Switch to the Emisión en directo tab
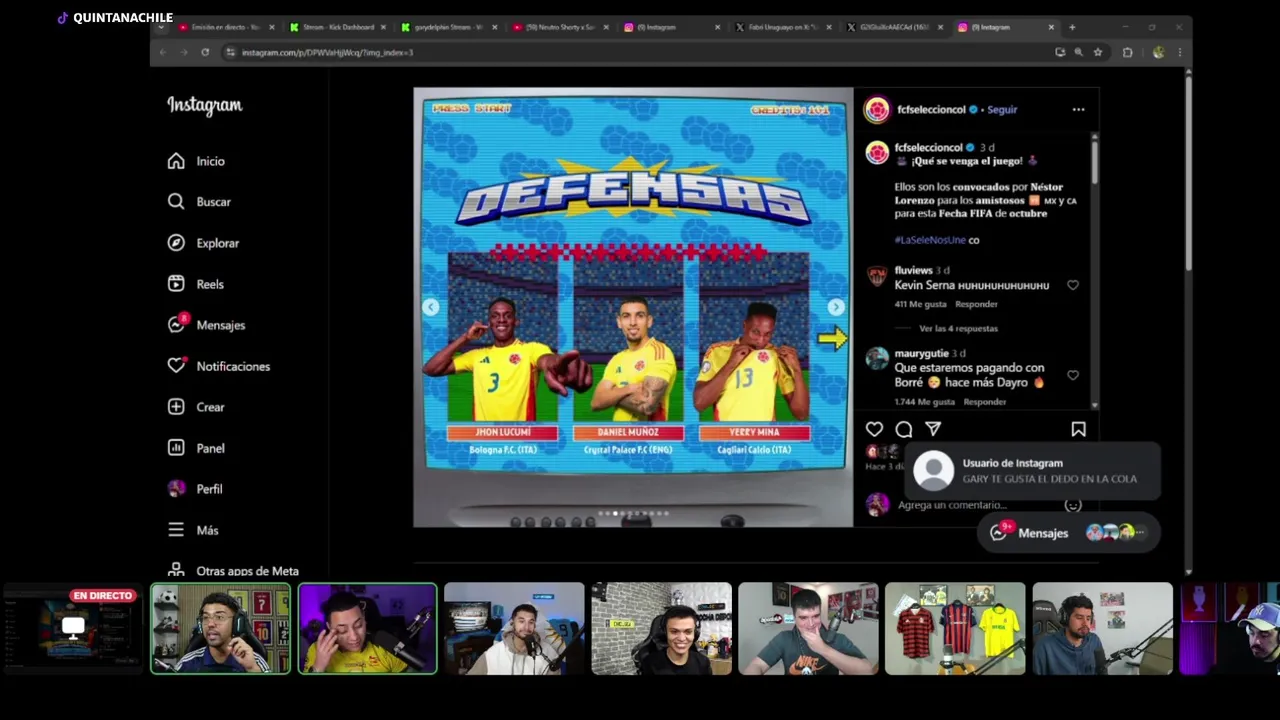Screen dimensions: 1280x720 point(224,27)
